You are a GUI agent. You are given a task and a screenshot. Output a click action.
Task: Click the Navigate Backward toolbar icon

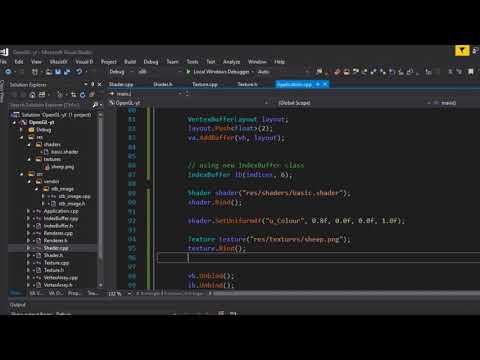(x=8, y=72)
